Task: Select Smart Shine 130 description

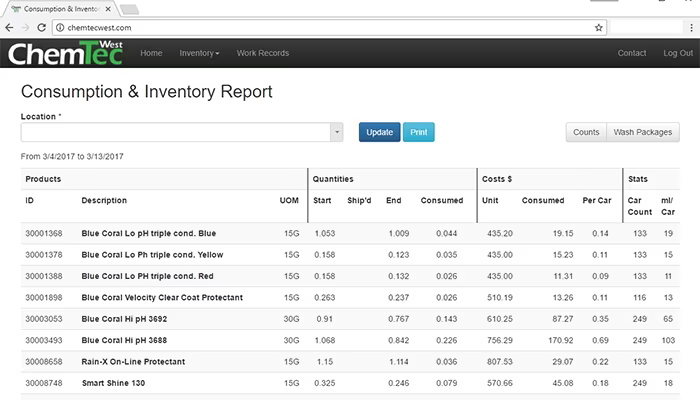Action: point(113,383)
